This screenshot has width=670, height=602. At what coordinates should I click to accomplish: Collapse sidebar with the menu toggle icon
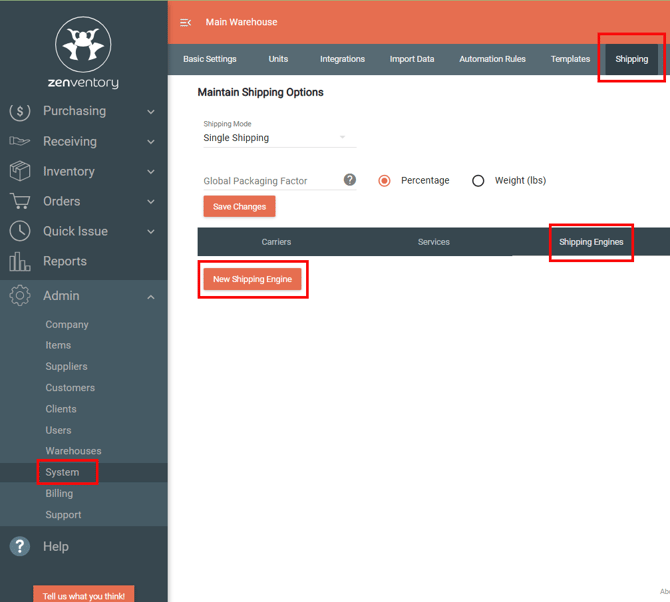pos(185,22)
